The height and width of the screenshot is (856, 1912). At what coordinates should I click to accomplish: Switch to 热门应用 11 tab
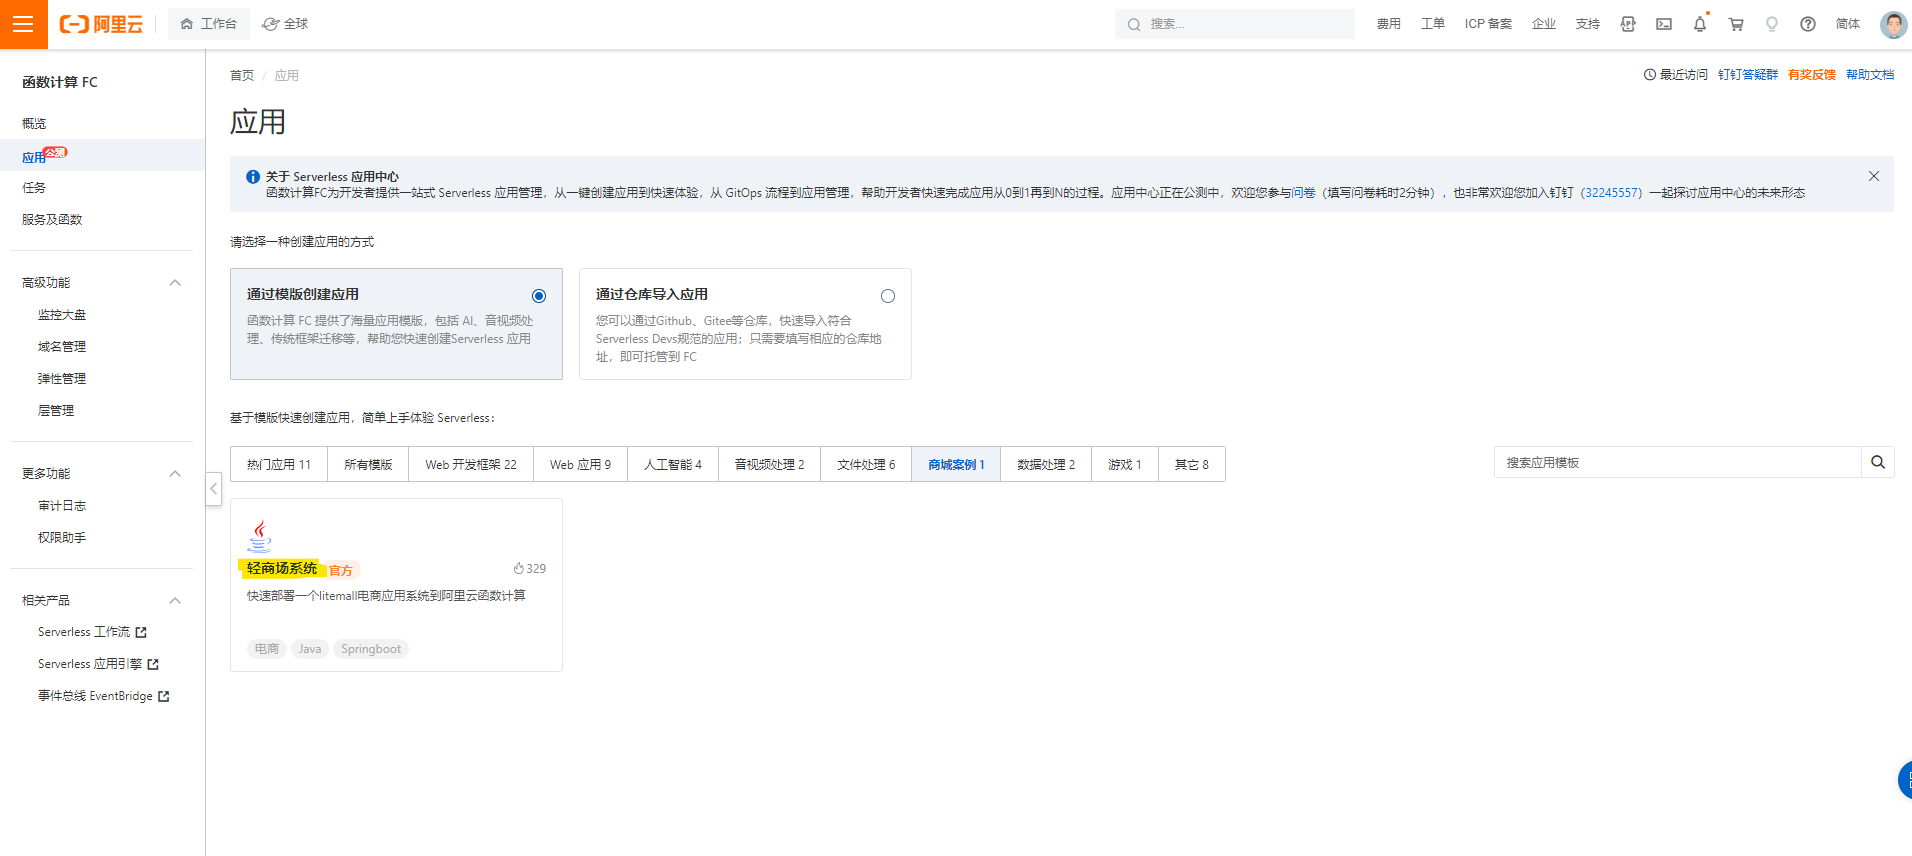279,464
